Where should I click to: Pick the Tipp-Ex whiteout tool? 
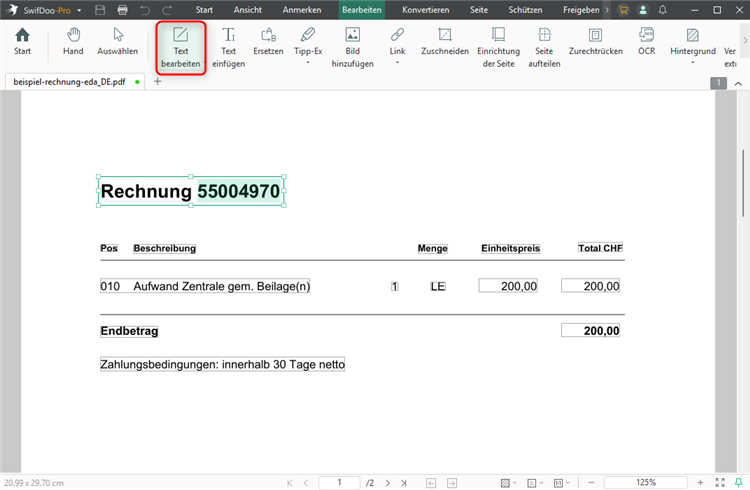[x=308, y=41]
